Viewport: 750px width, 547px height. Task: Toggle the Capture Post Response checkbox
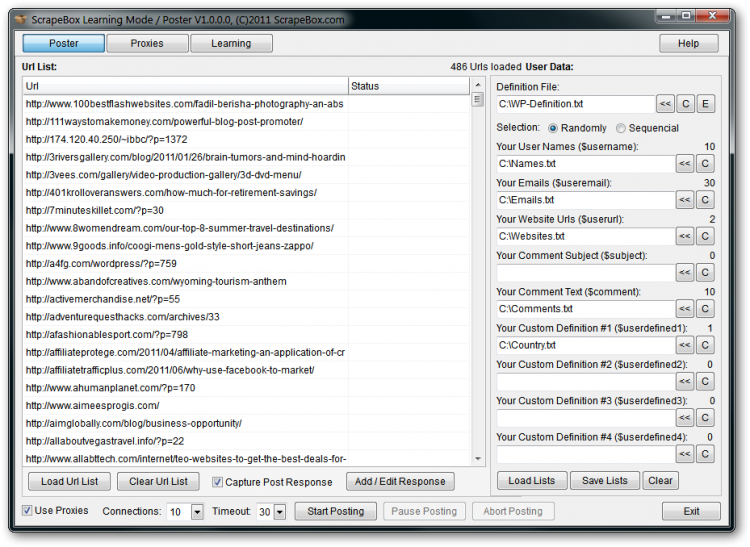click(x=217, y=482)
